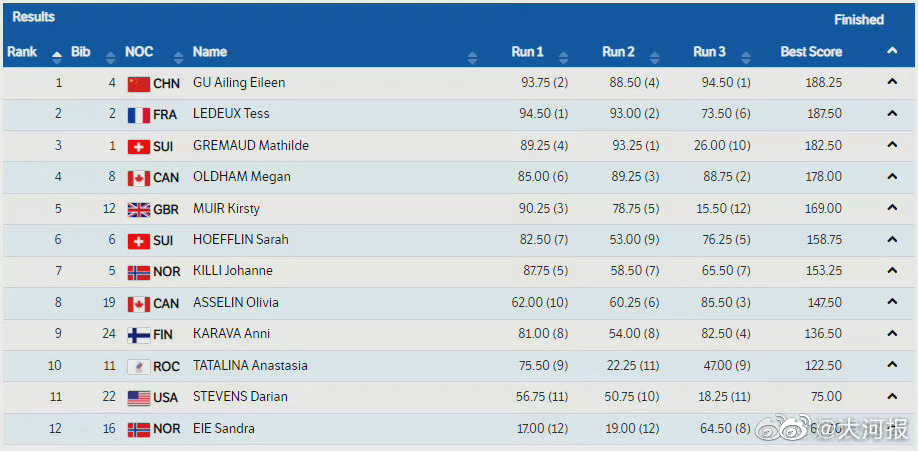Expand LEDEUX Tess row chevron
Viewport: 918px width, 451px height.
(x=891, y=114)
